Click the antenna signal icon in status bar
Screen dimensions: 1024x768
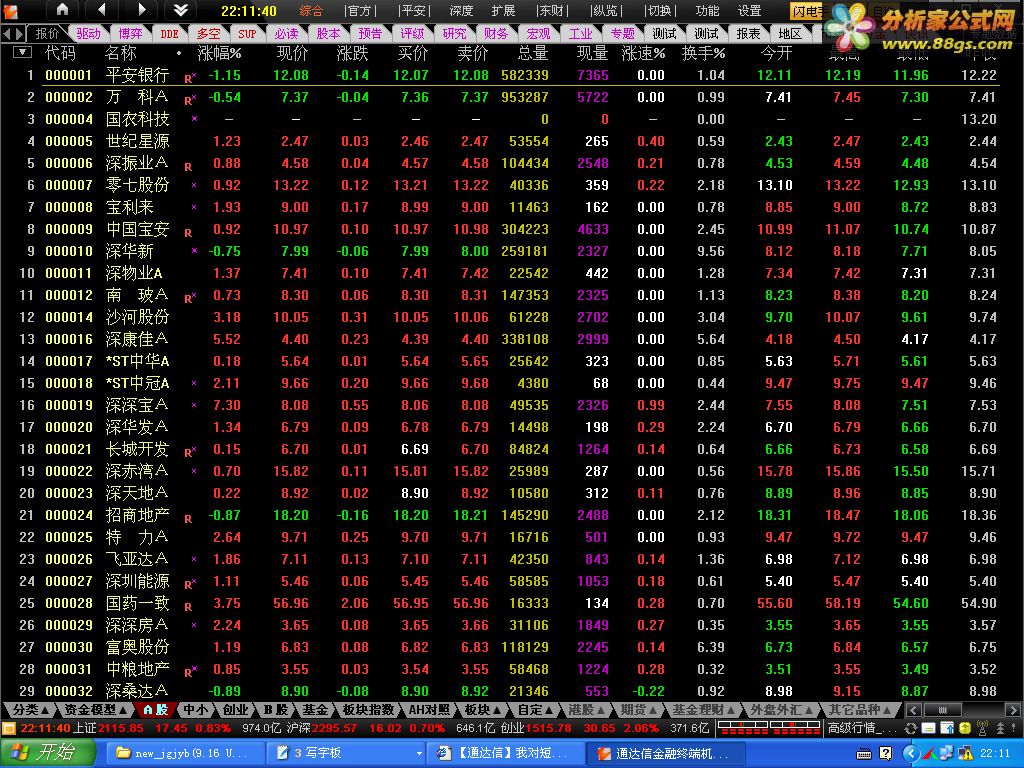(x=982, y=728)
